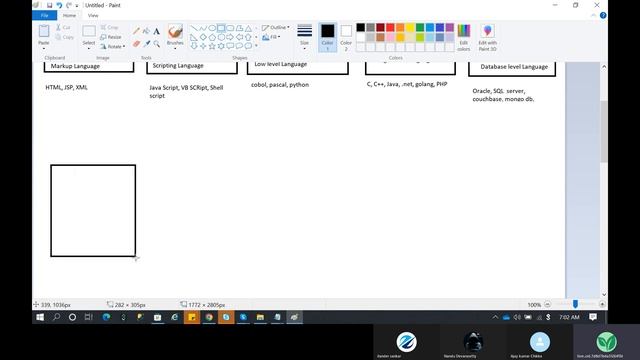Choose the Rounded rectangular callout shape
The width and height of the screenshot is (640, 360).
230,46
